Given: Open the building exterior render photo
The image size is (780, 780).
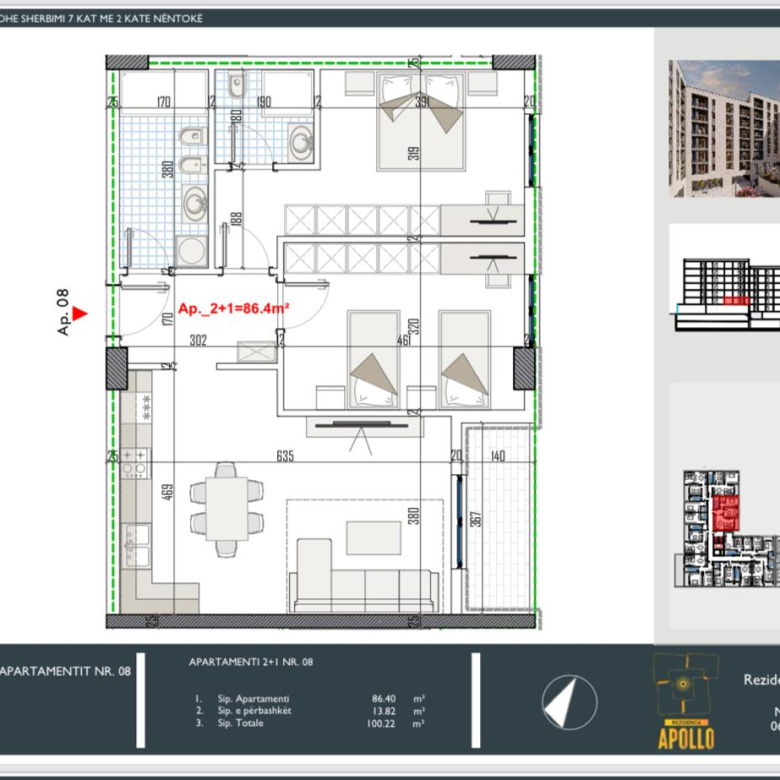Looking at the screenshot, I should coord(724,129).
